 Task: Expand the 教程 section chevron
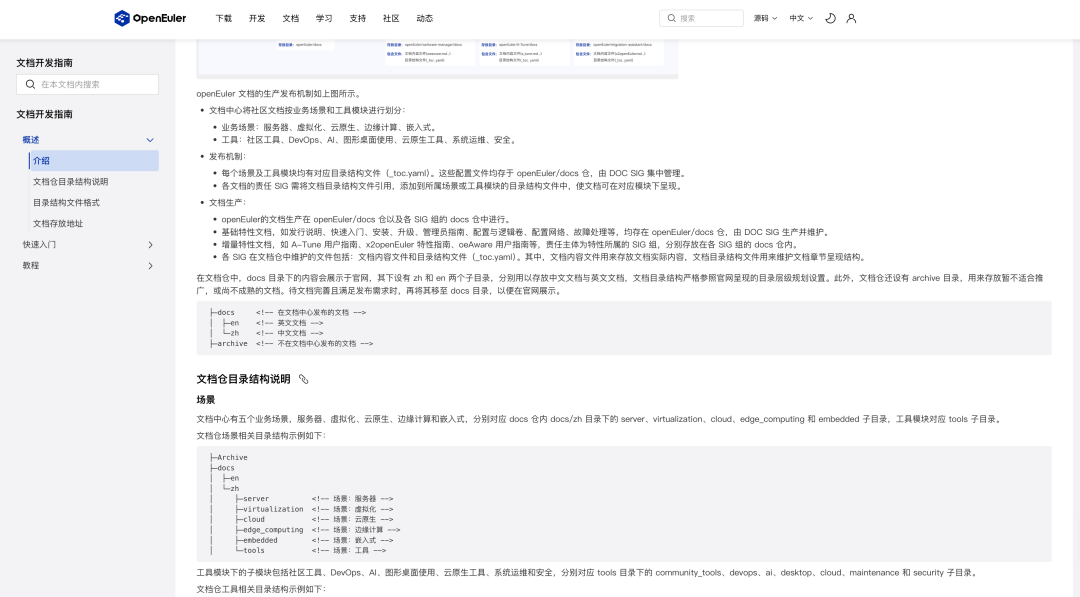point(150,266)
